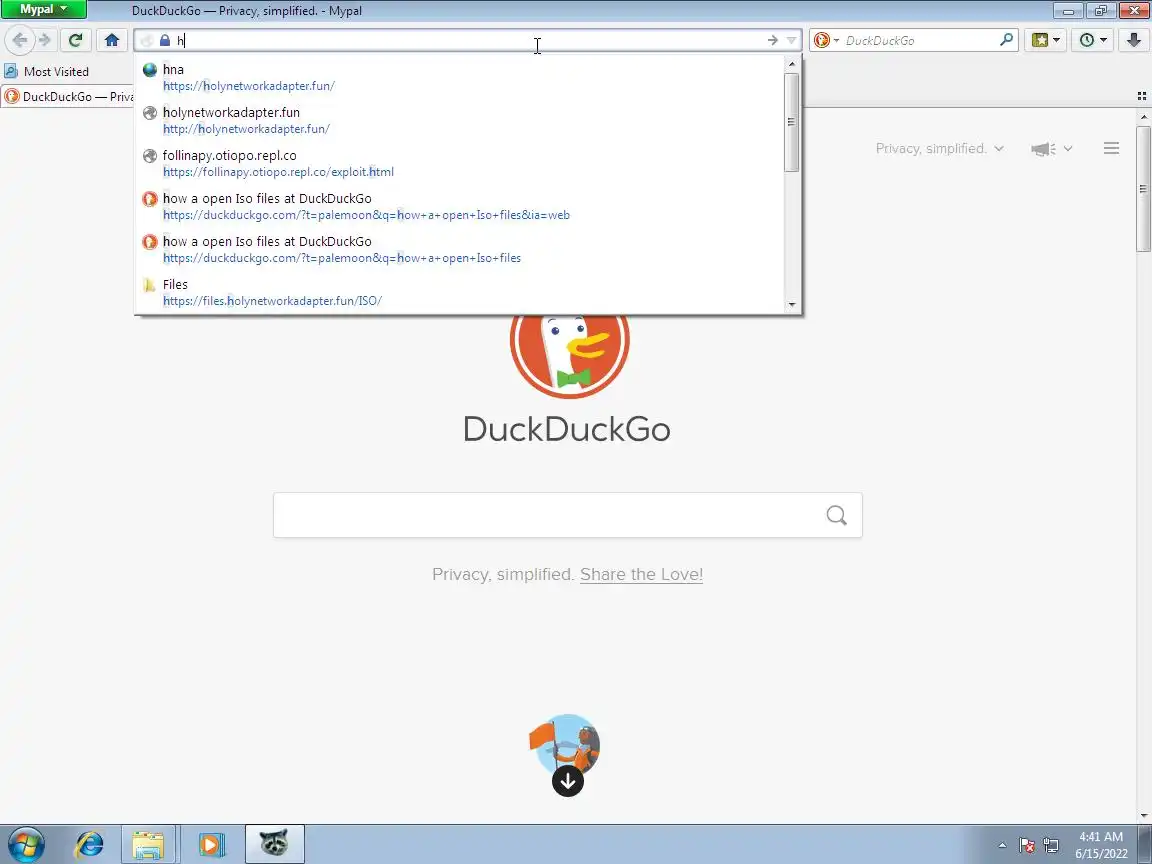The image size is (1152, 864).
Task: Click the down arrow circle to scroll page
Action: [568, 780]
